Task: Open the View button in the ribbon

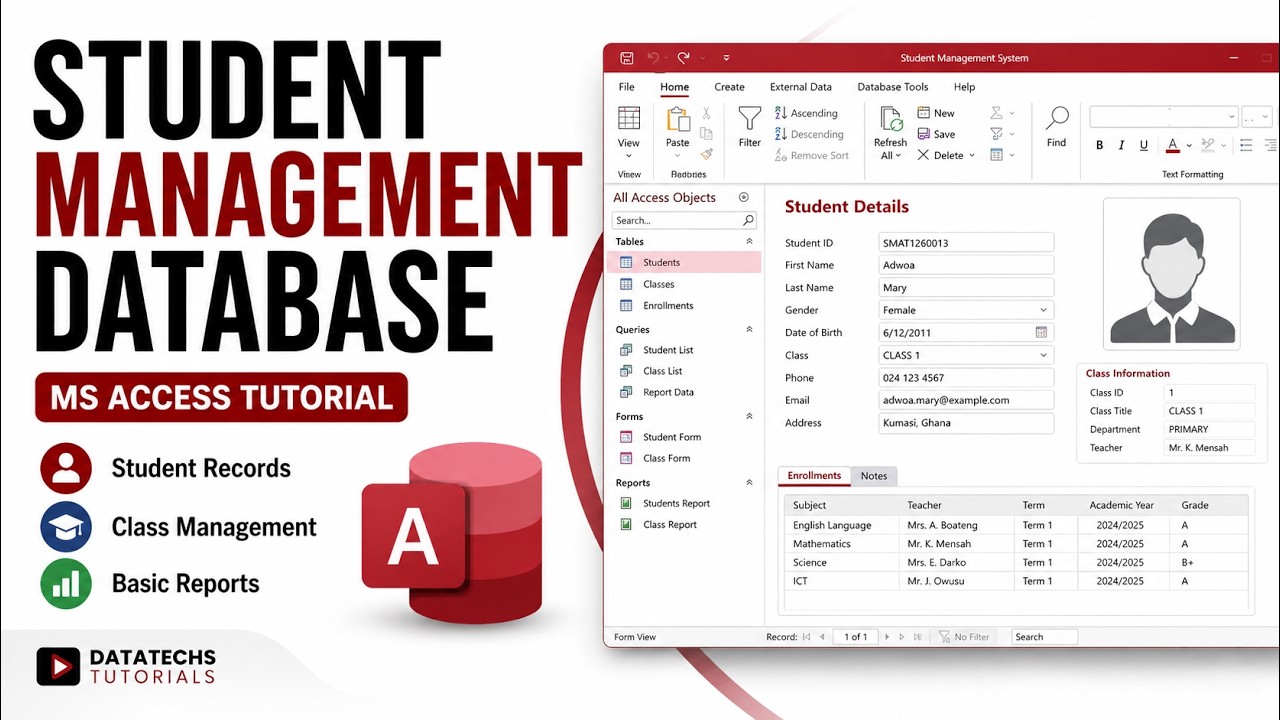Action: coord(629,132)
